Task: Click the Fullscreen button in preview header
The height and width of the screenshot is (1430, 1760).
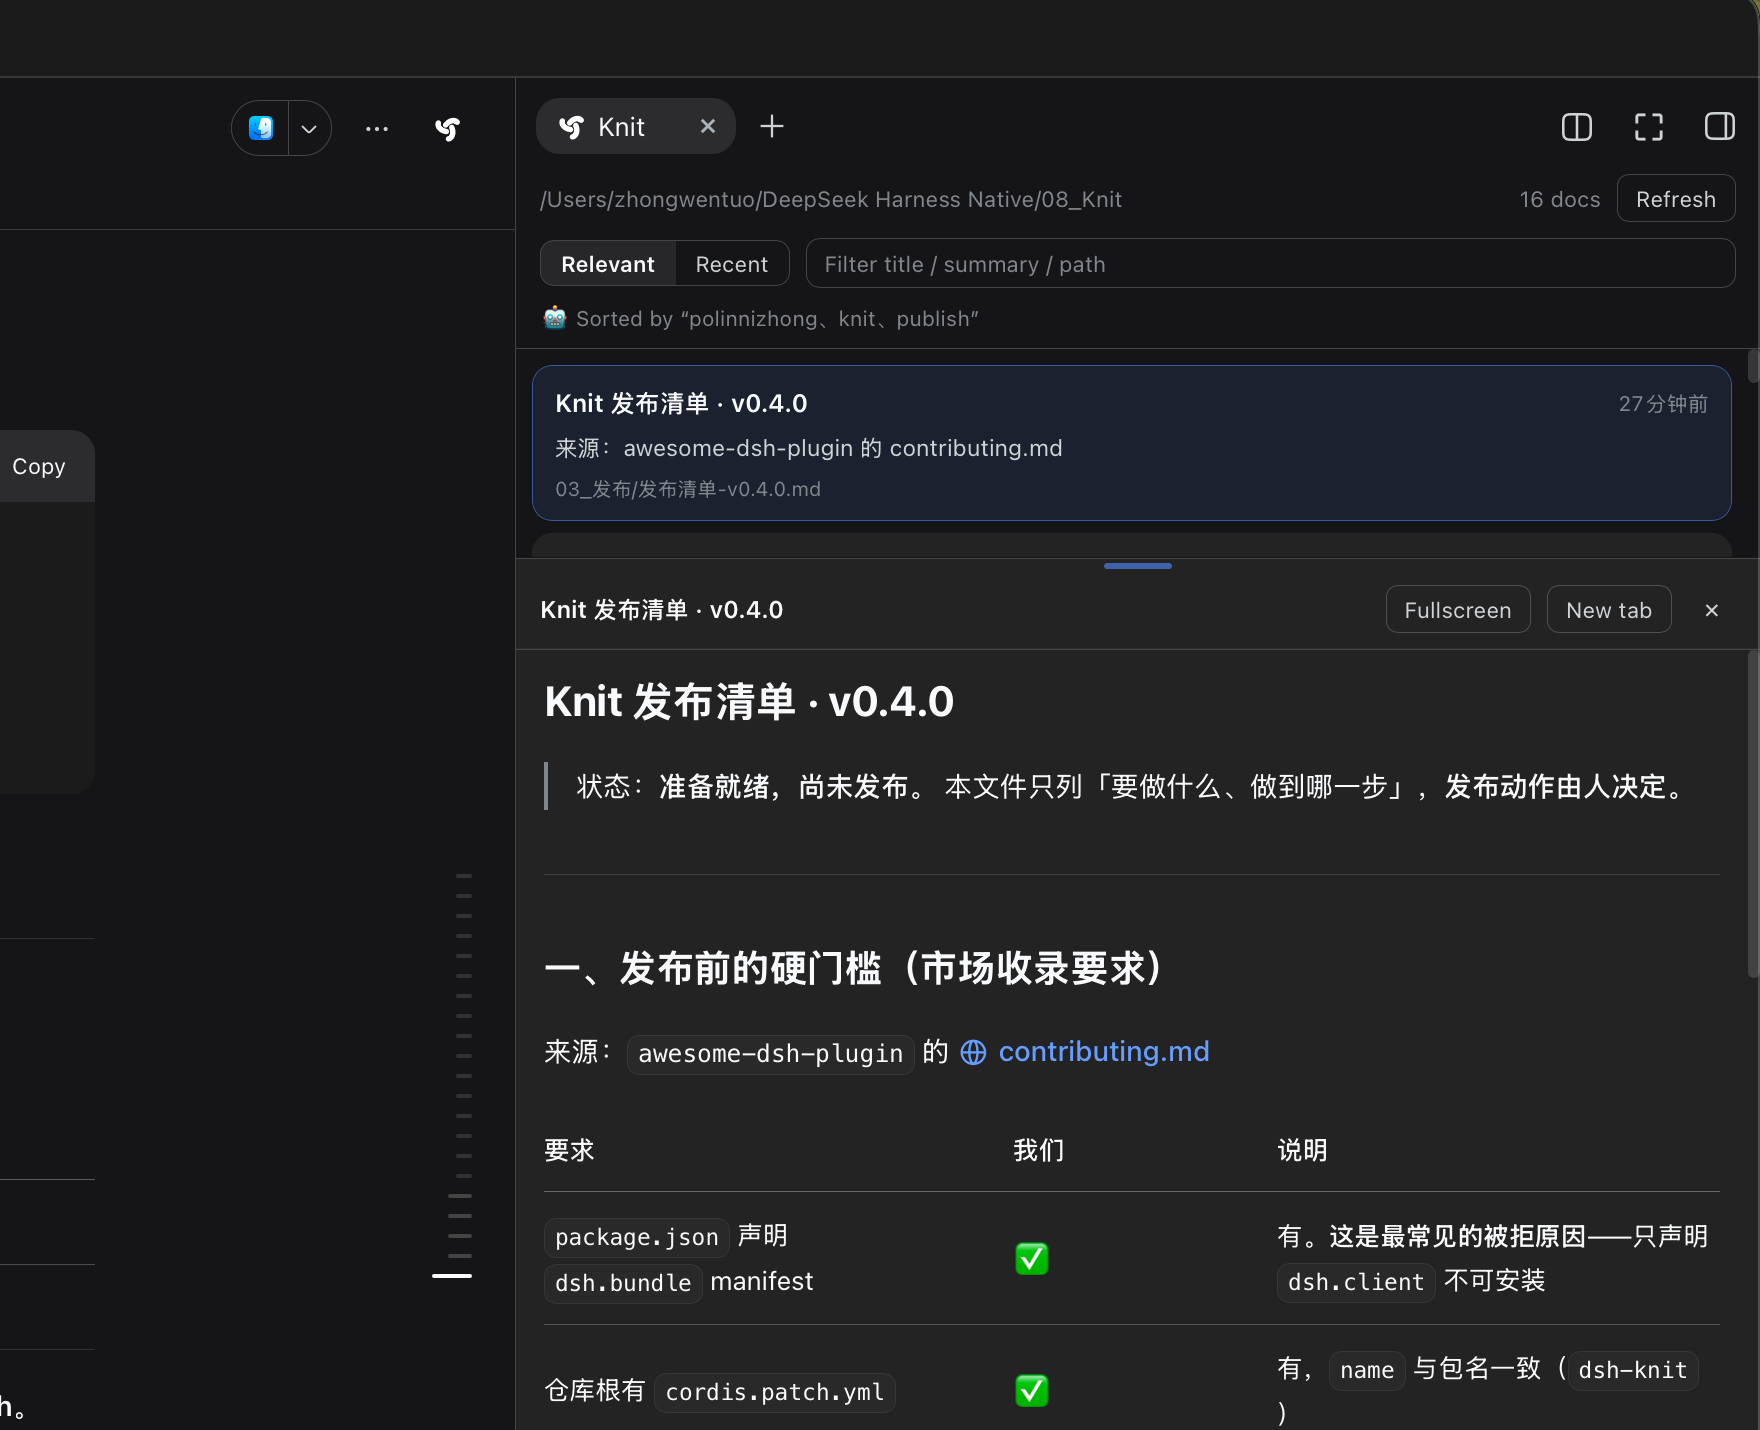Action: (1458, 610)
